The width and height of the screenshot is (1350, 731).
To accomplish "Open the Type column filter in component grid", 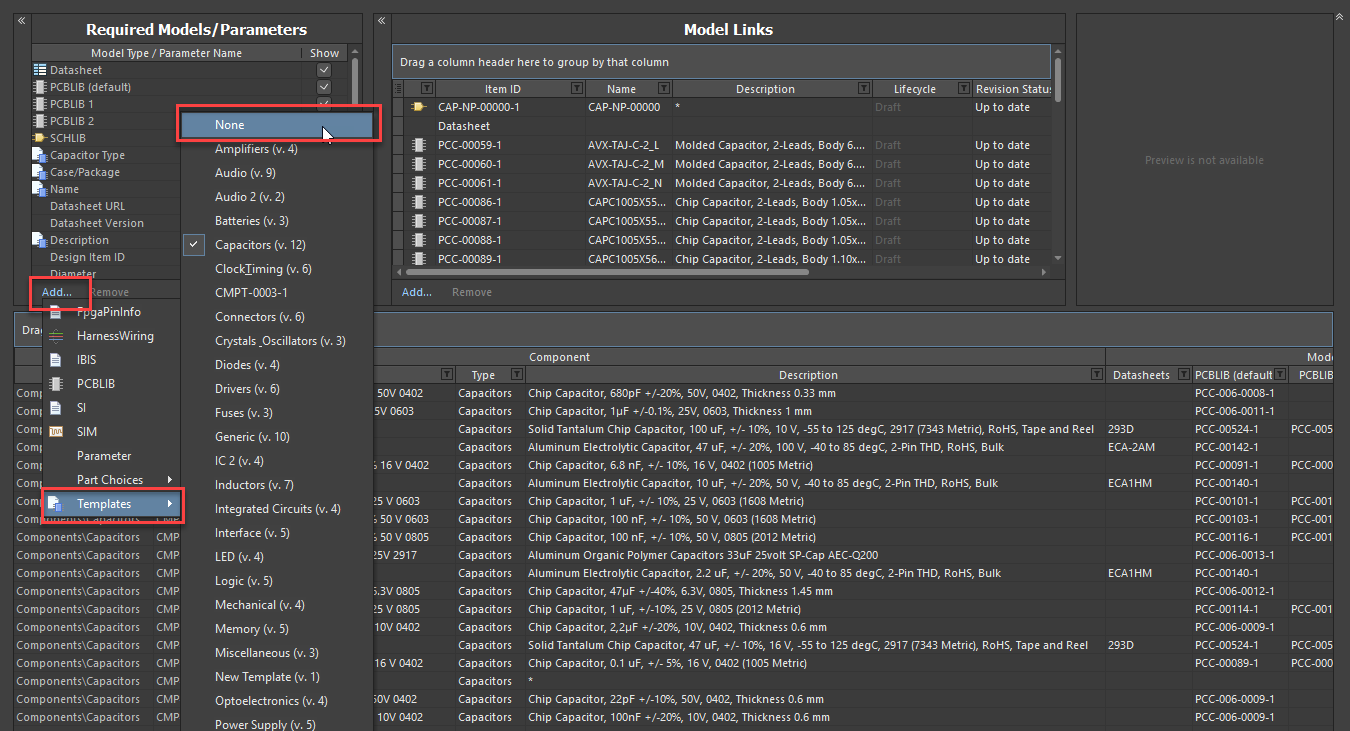I will click(516, 375).
